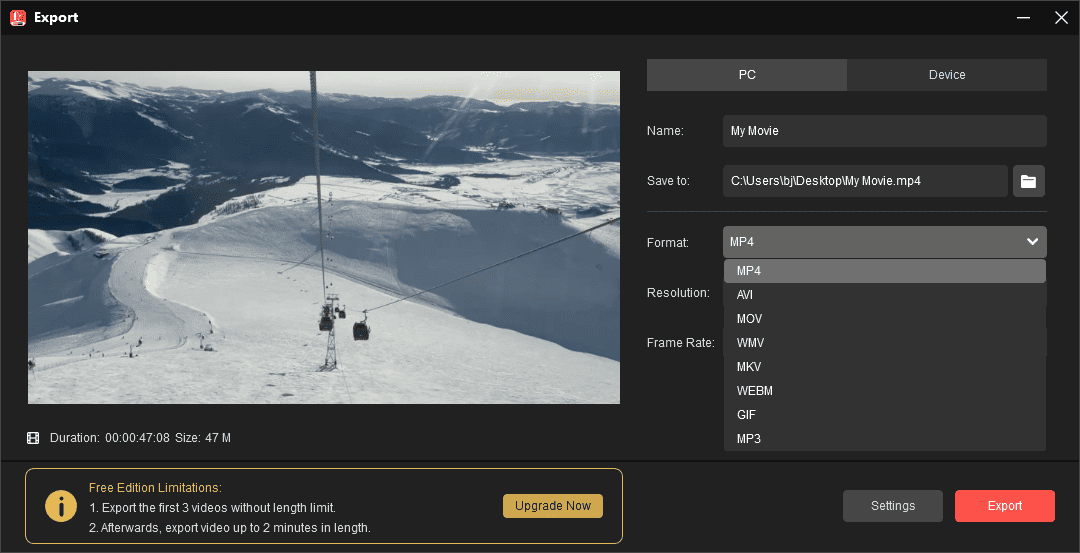Select GIF from the format list
This screenshot has height=553, width=1080.
[884, 415]
